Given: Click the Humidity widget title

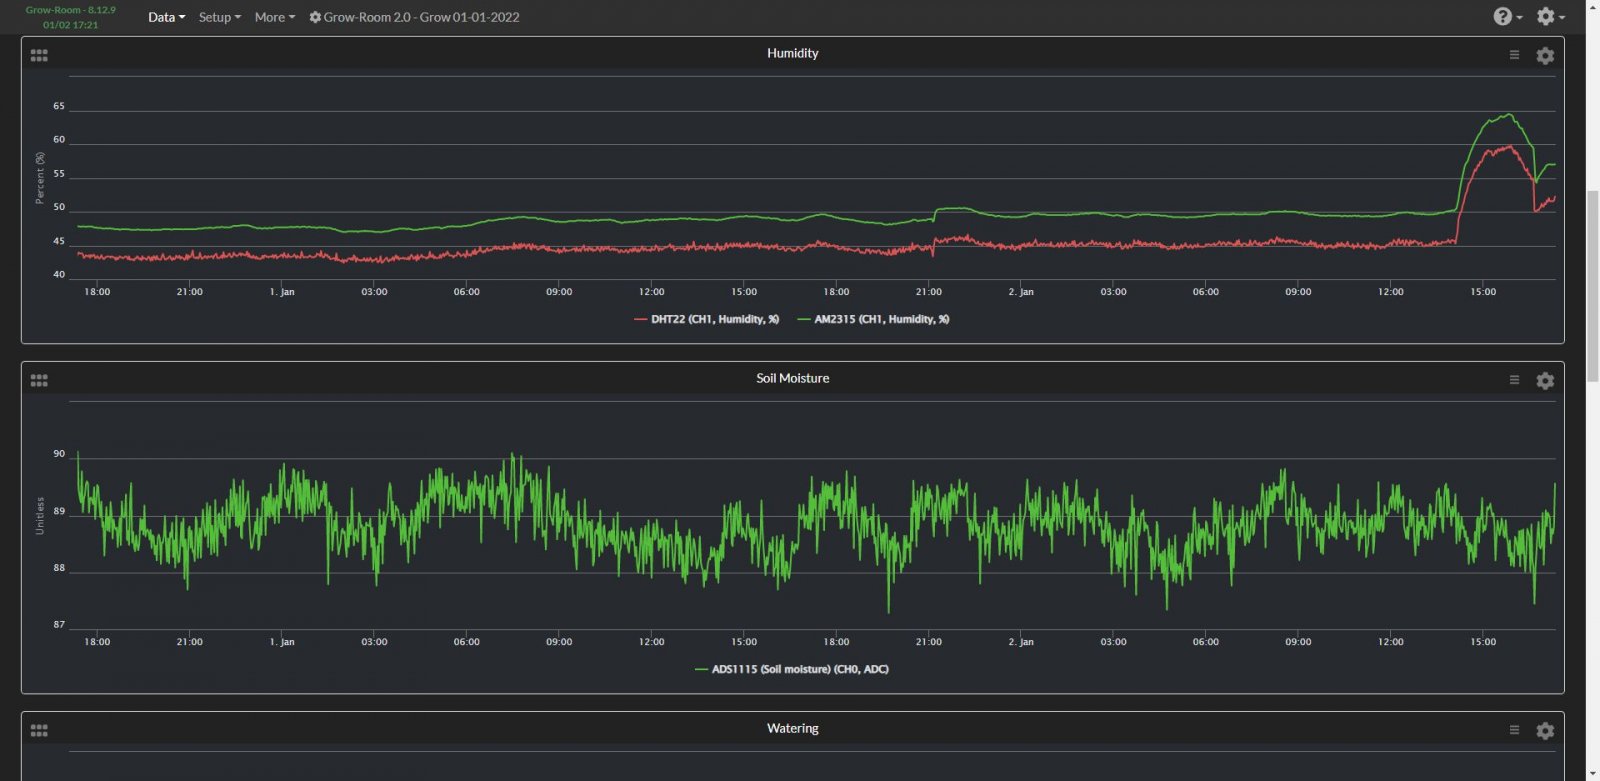Looking at the screenshot, I should [x=792, y=53].
